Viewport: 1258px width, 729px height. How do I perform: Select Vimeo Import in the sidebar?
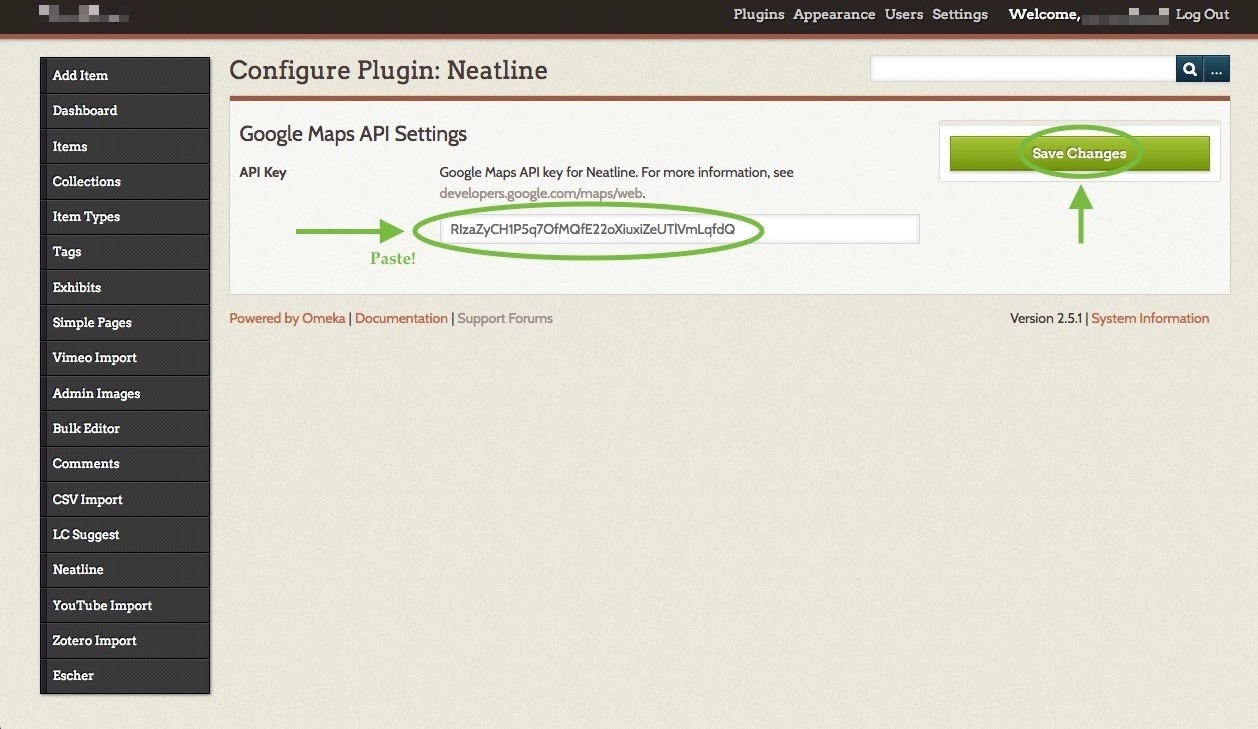tap(125, 358)
